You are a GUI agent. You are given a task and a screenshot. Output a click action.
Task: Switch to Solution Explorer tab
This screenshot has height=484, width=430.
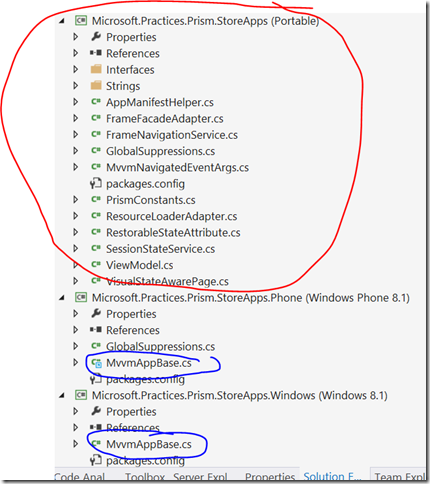click(332, 476)
